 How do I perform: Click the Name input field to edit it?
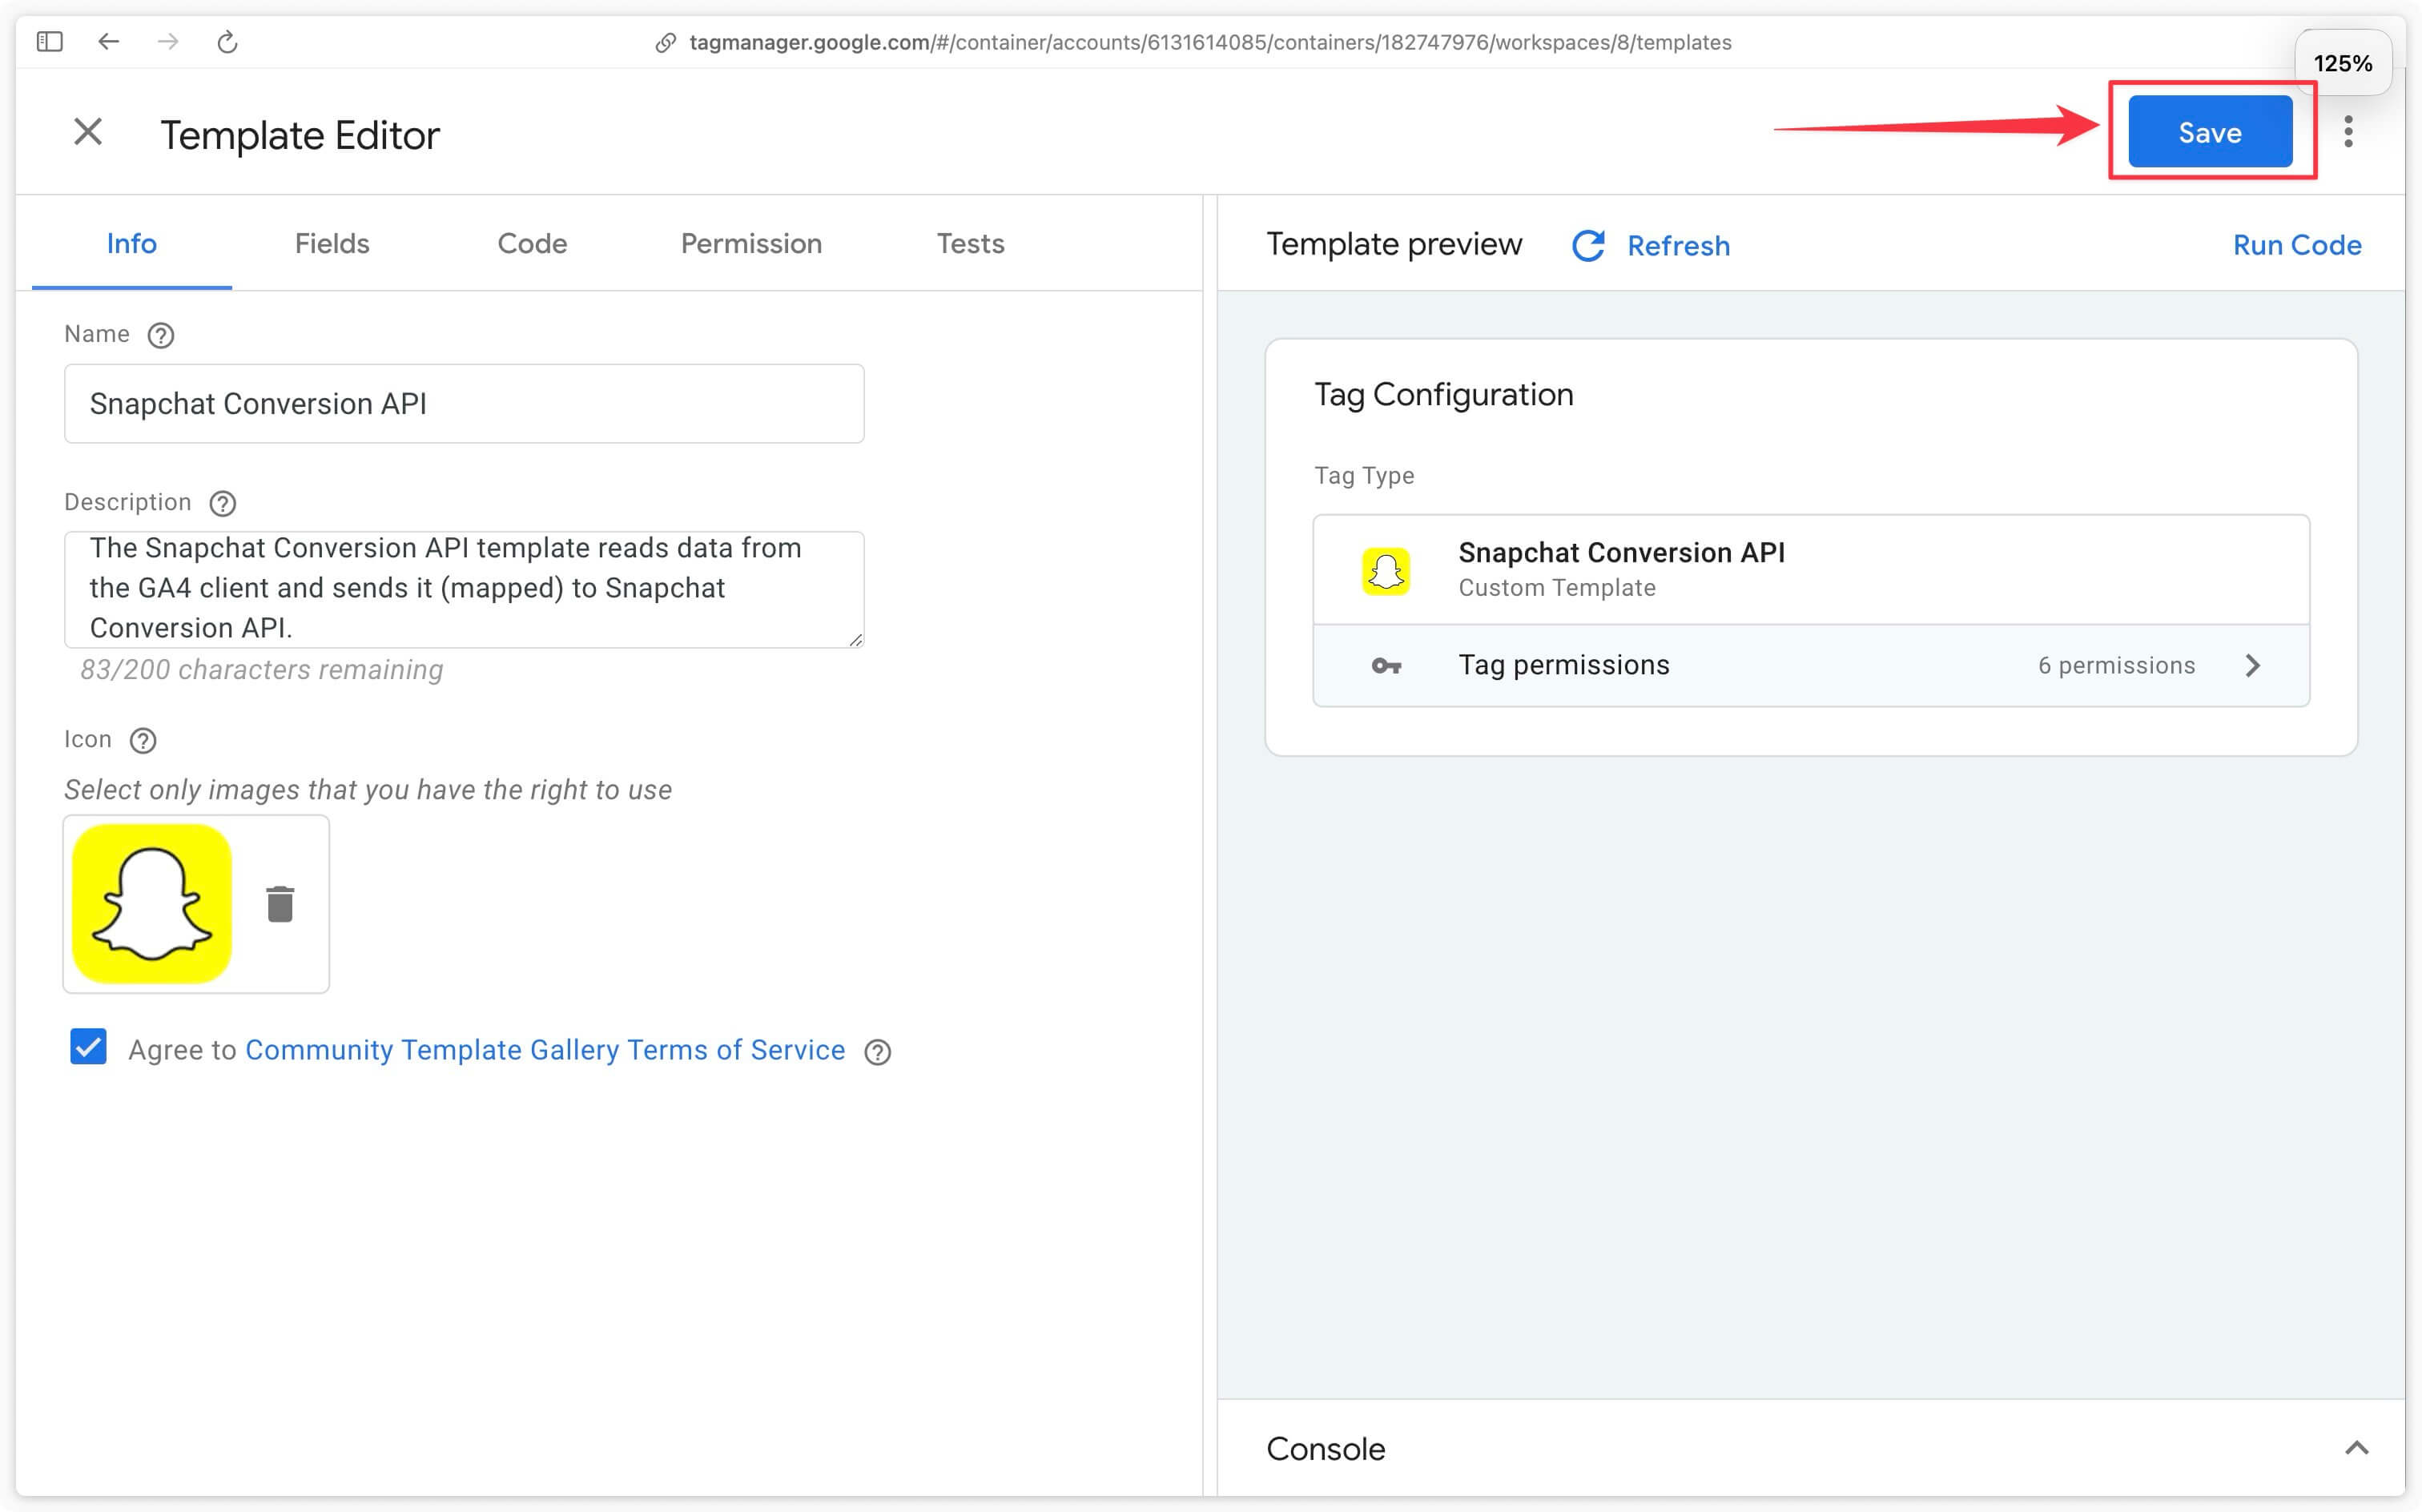463,404
